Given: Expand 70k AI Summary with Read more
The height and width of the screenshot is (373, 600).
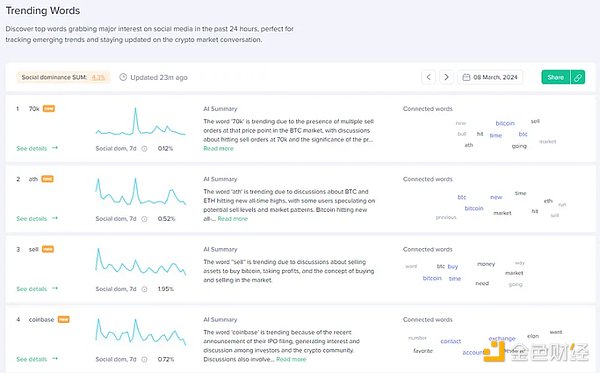Looking at the screenshot, I should tap(218, 148).
